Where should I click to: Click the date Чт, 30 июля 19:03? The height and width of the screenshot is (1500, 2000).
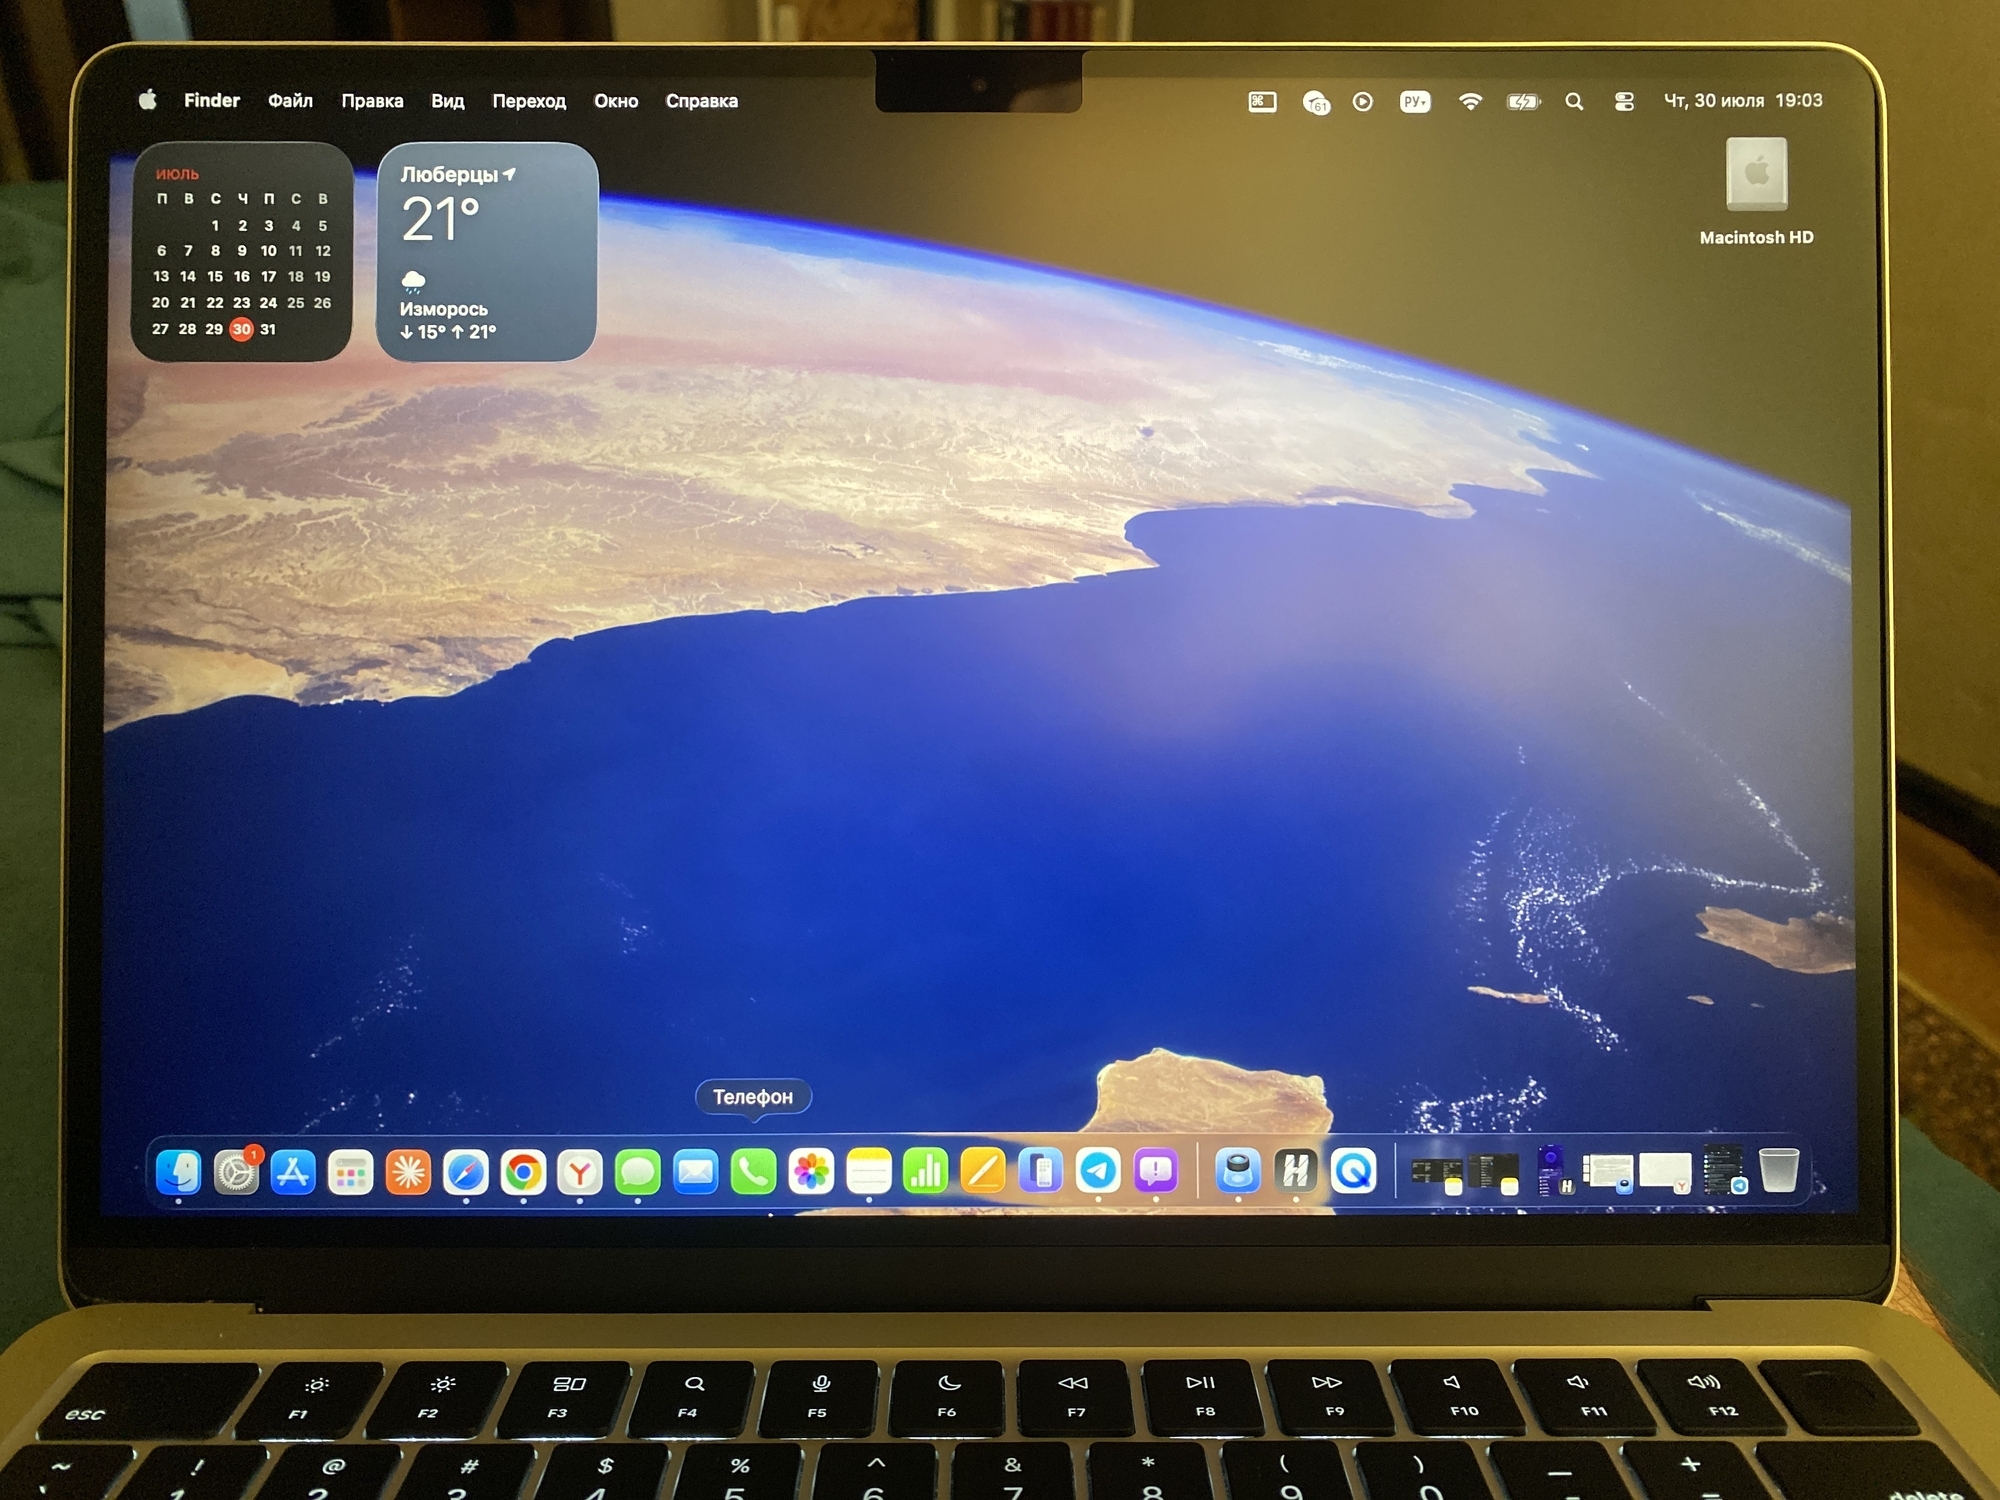[x=1743, y=101]
